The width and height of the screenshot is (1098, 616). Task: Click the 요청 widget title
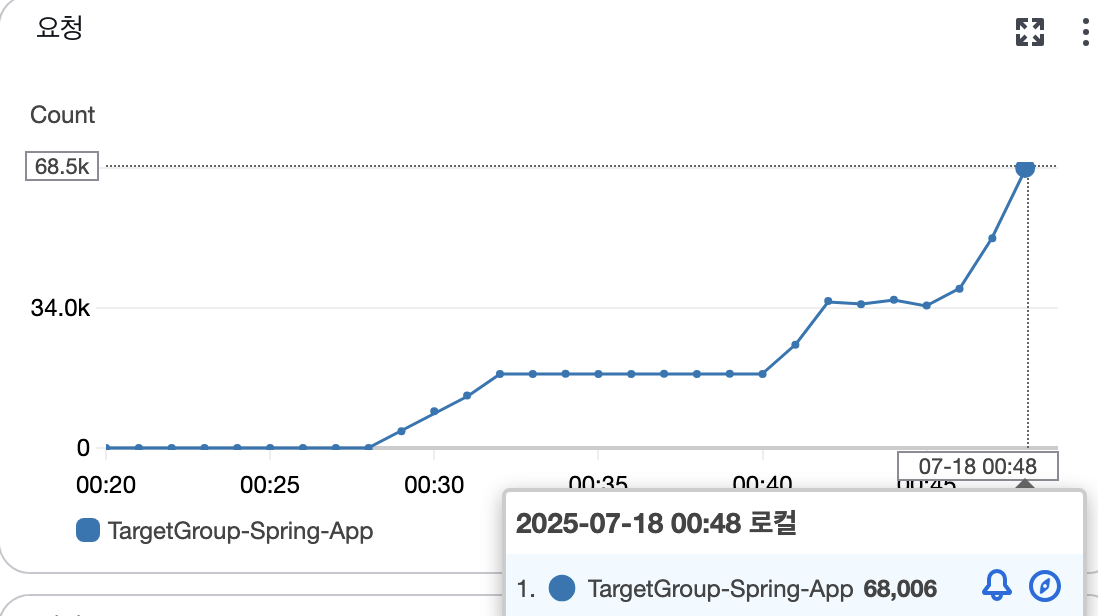tap(60, 28)
